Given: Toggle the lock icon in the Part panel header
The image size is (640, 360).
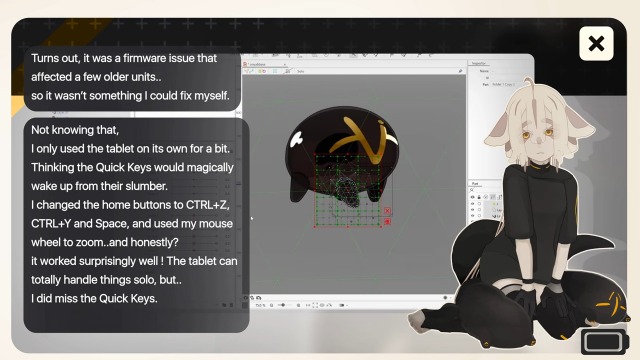Looking at the screenshot, I should pos(479,197).
